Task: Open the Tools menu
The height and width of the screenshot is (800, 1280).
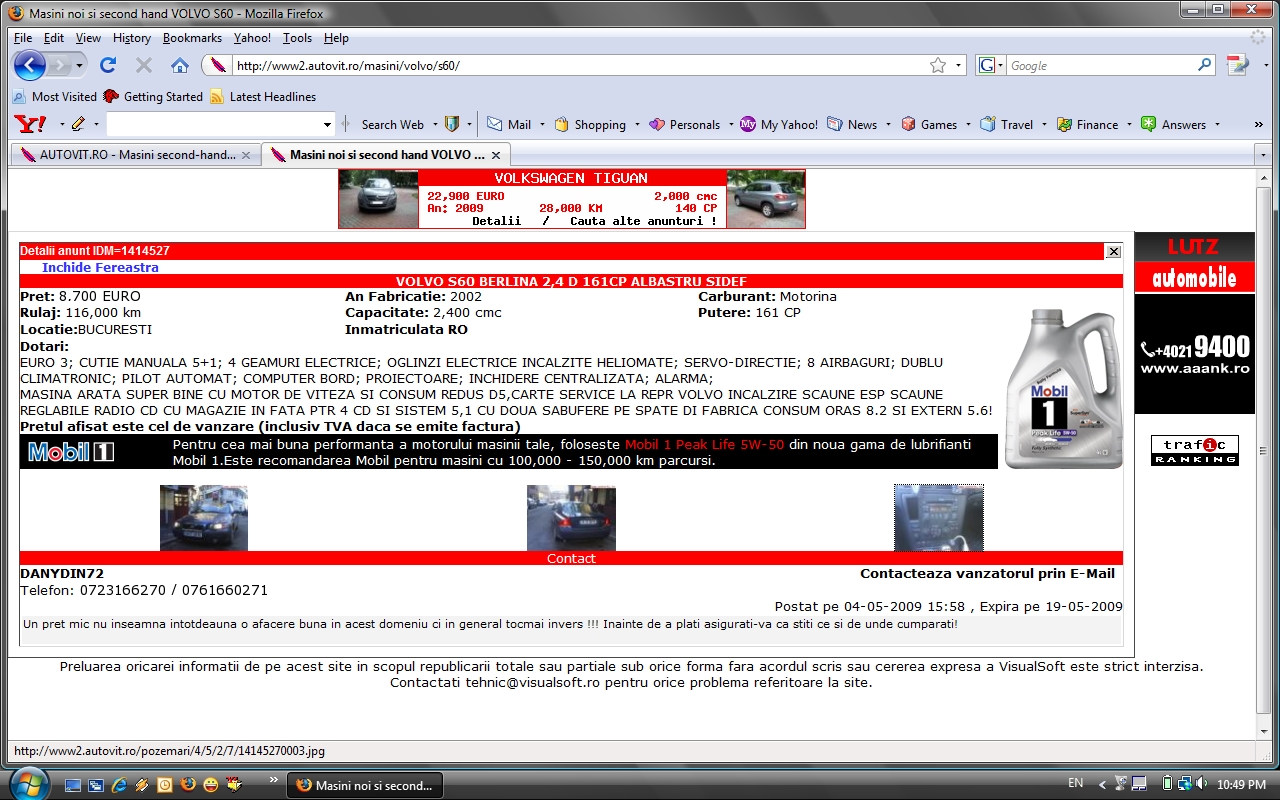Action: (297, 38)
